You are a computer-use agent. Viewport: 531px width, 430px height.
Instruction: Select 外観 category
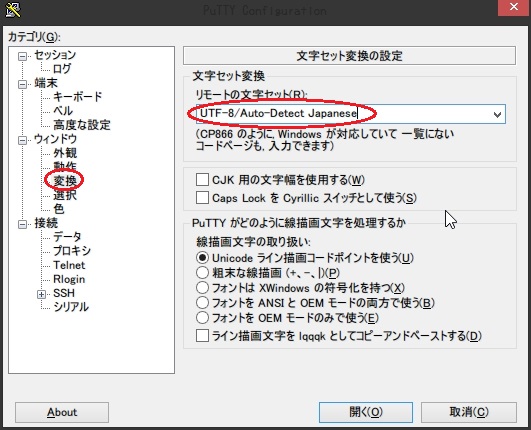point(65,153)
